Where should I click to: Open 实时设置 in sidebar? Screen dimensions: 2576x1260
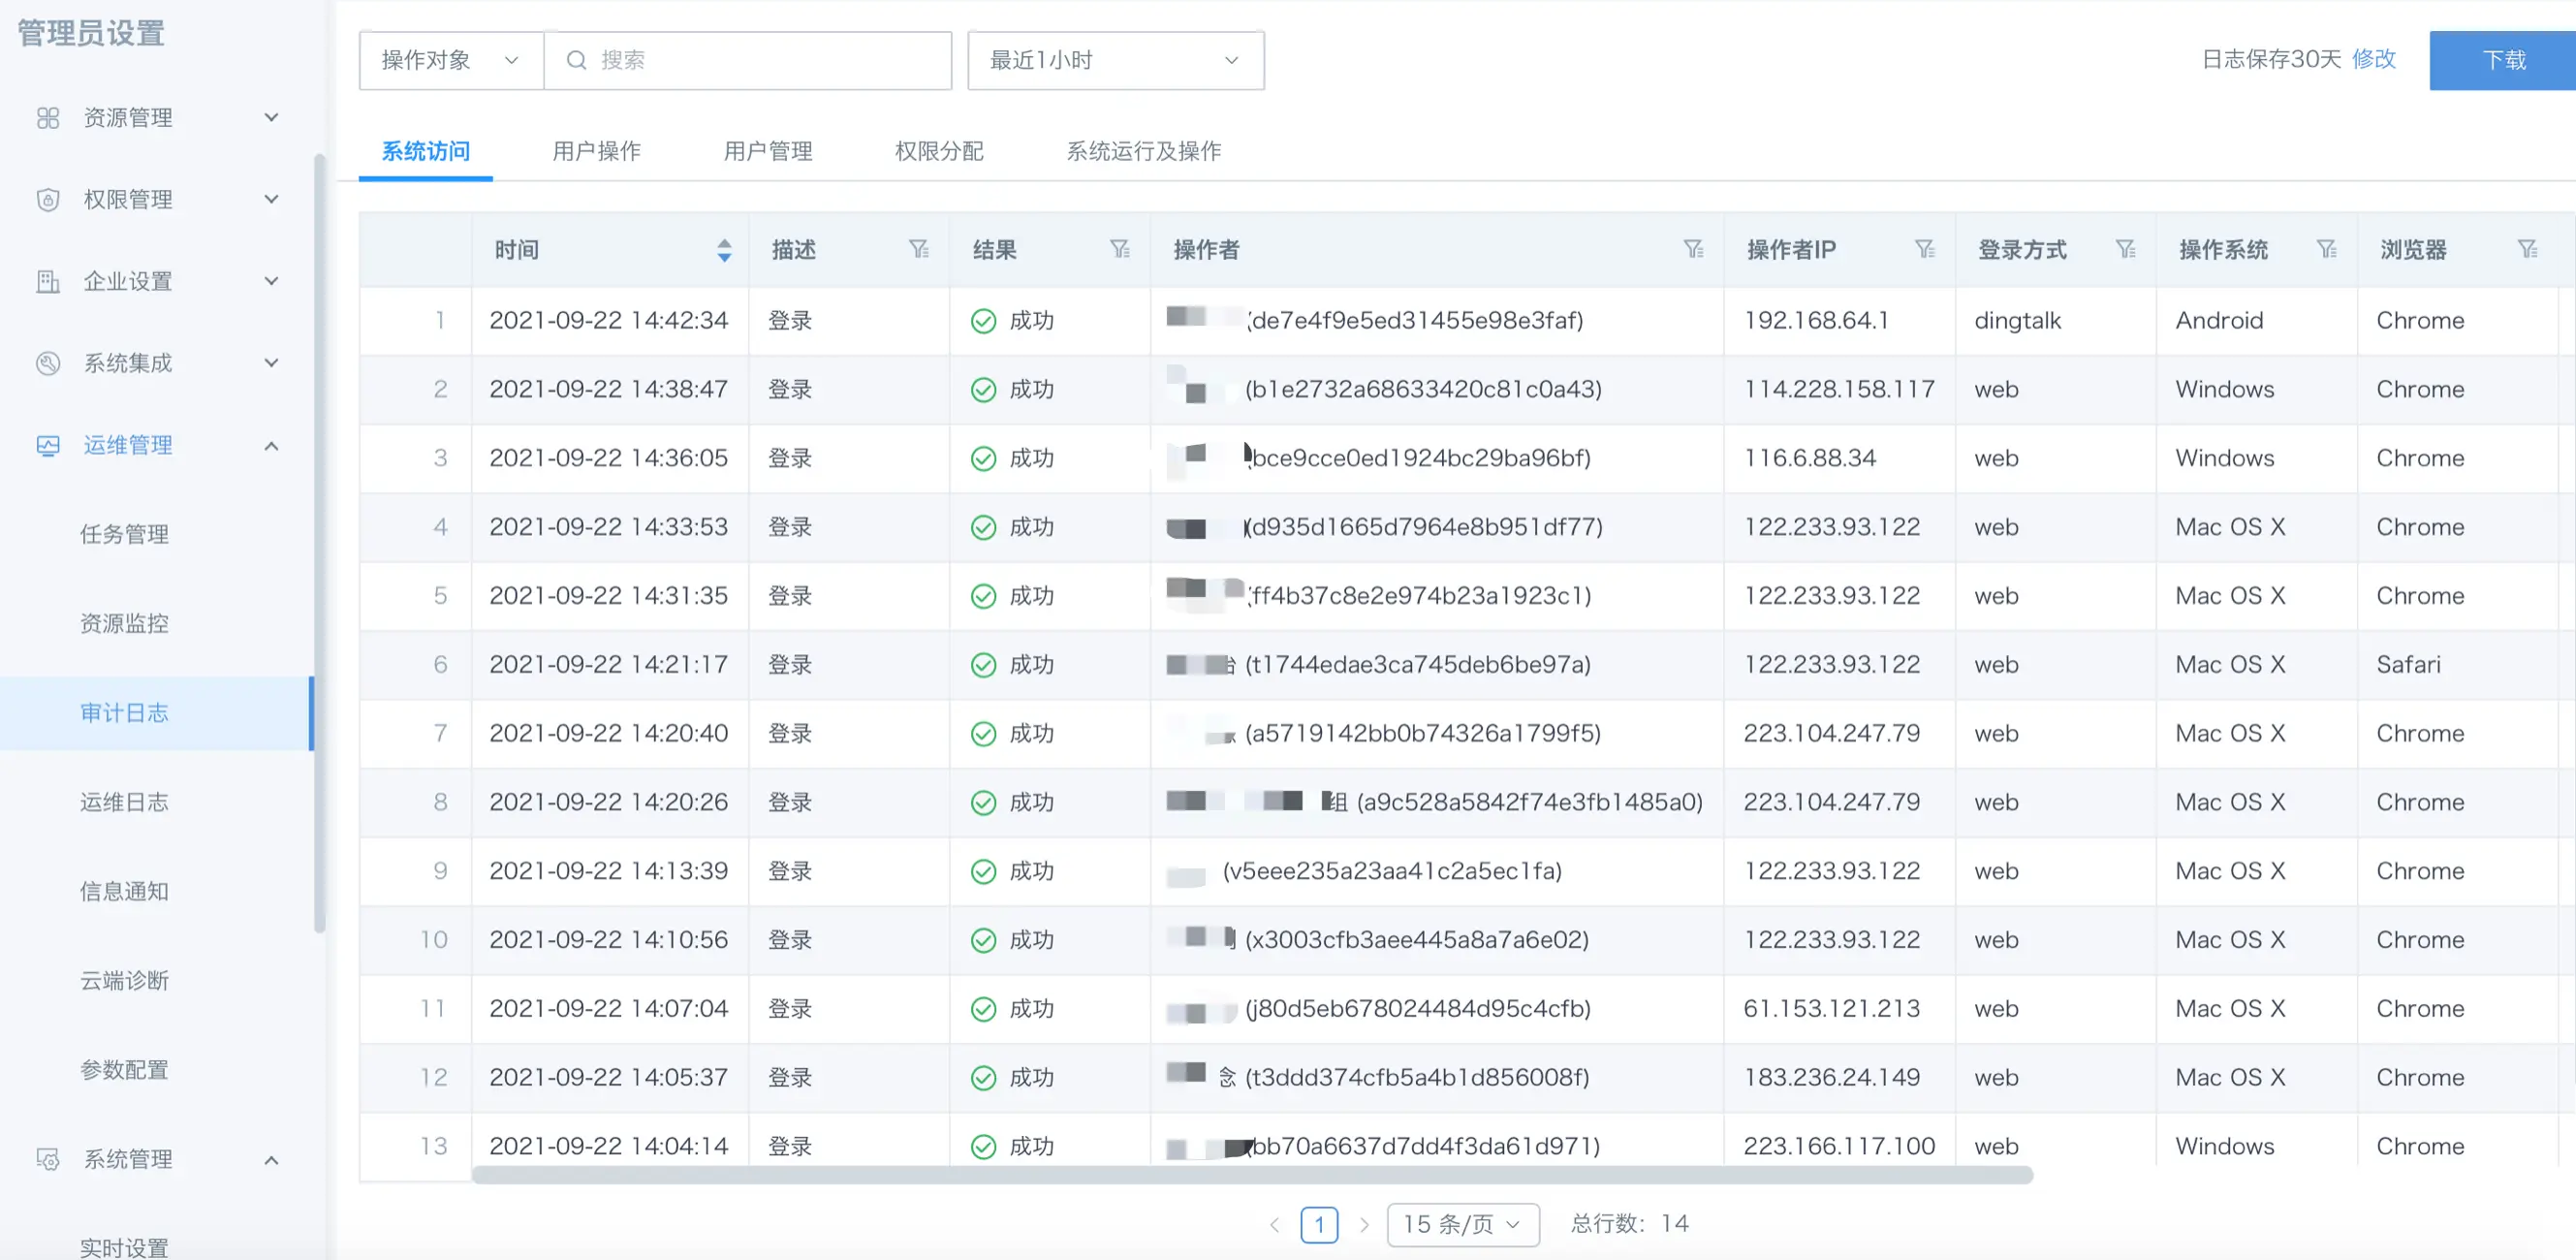click(125, 1248)
